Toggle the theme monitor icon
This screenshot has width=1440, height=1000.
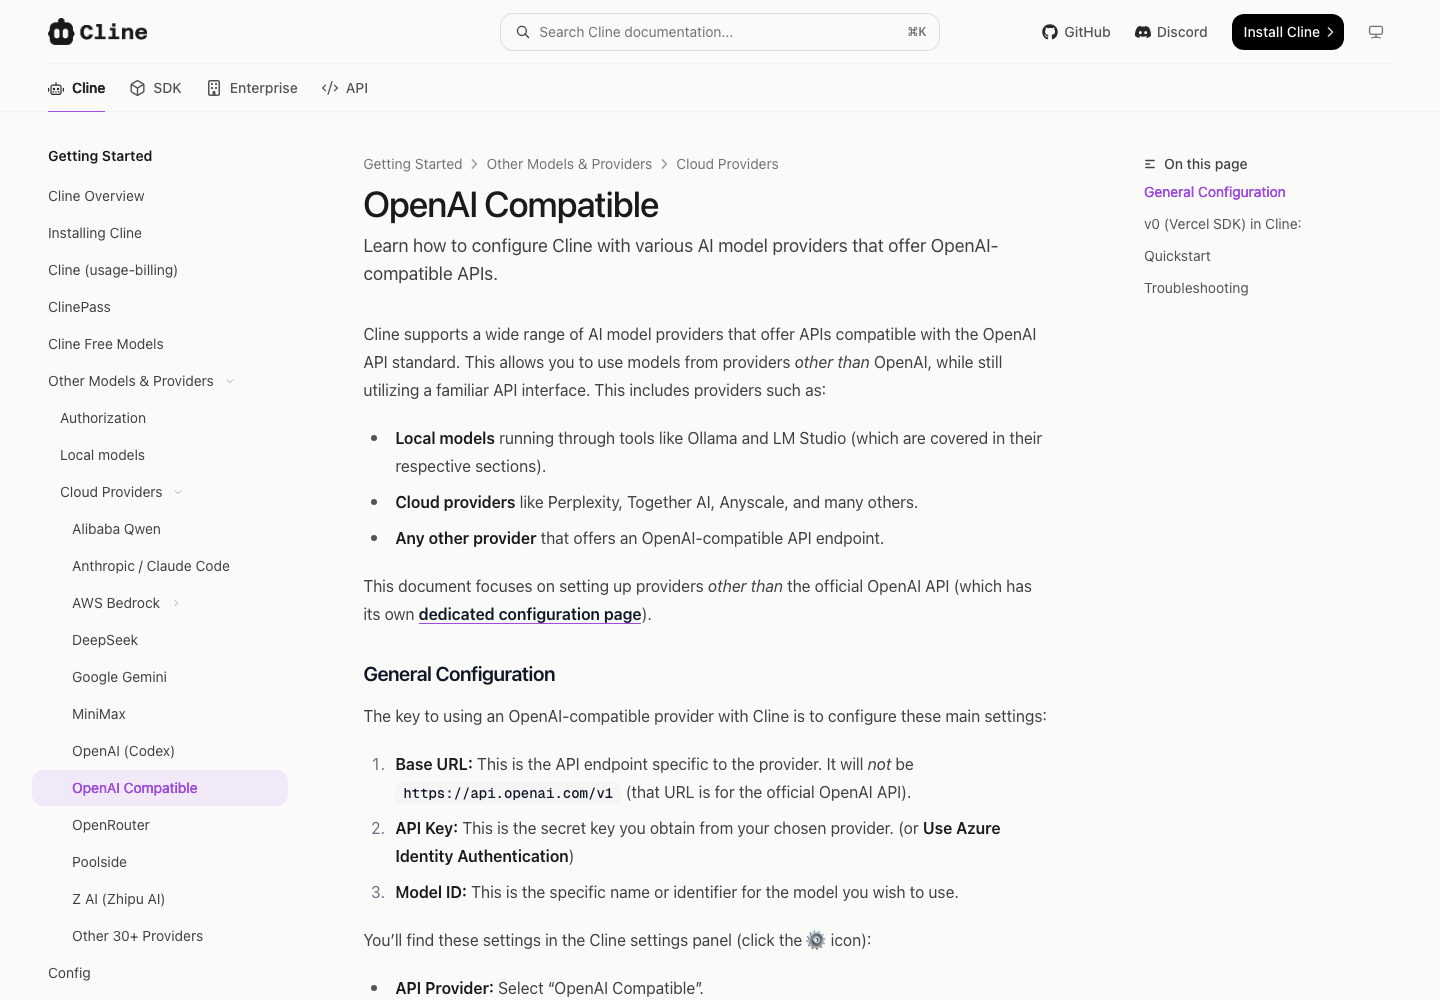(x=1376, y=32)
